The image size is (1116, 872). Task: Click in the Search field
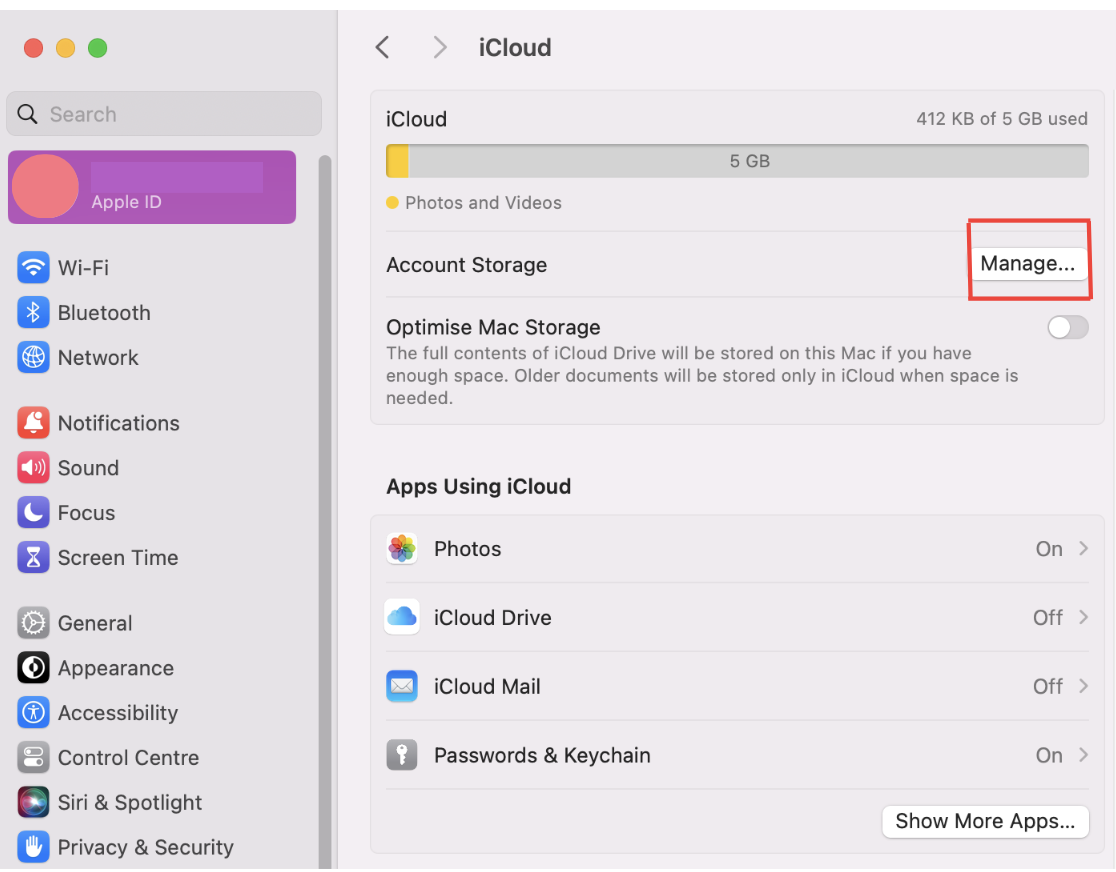(x=164, y=114)
